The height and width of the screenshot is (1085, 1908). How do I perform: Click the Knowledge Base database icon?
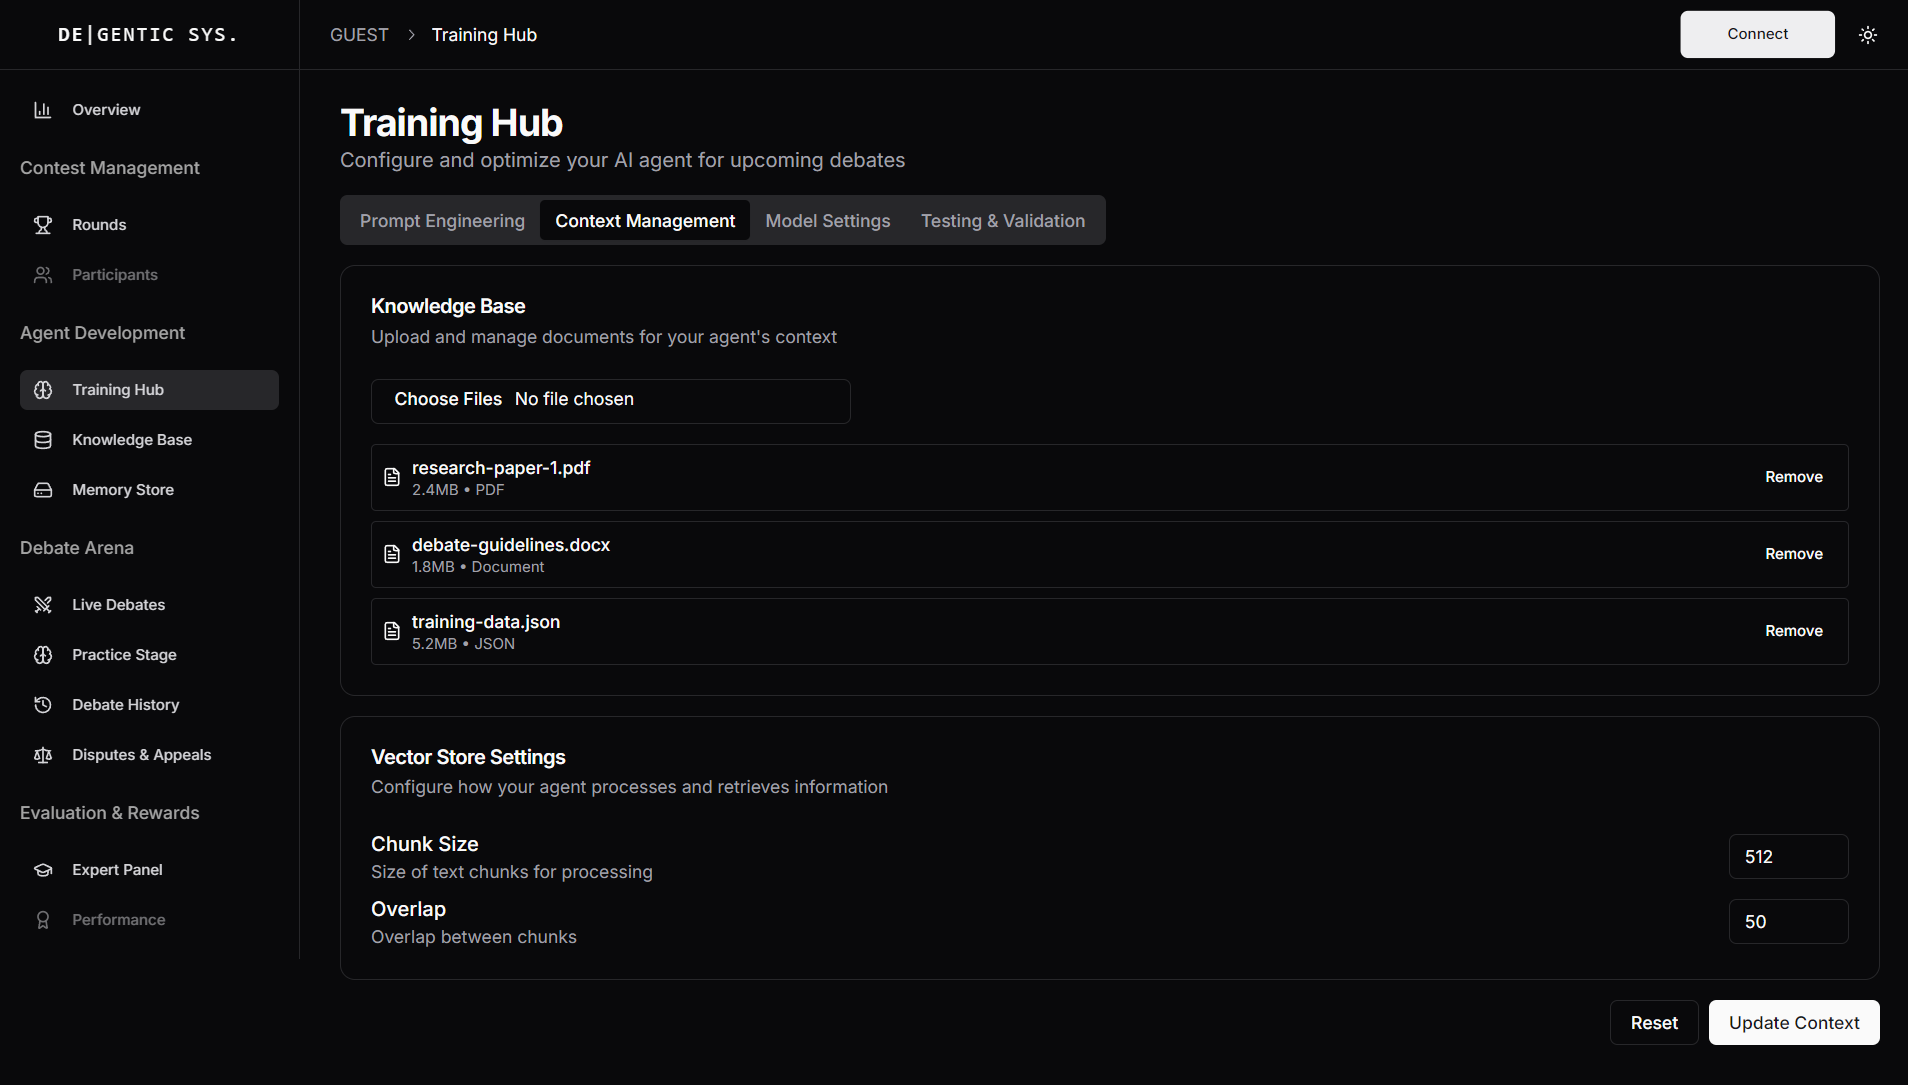point(43,440)
